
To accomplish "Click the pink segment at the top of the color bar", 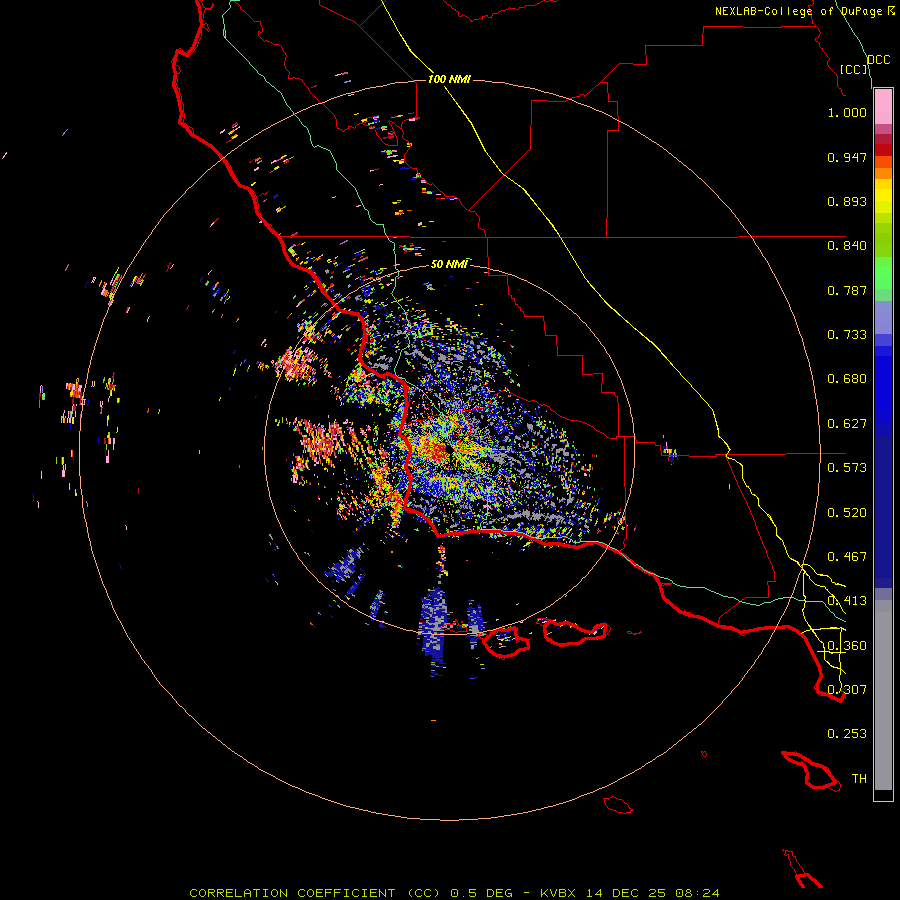I will click(x=883, y=107).
